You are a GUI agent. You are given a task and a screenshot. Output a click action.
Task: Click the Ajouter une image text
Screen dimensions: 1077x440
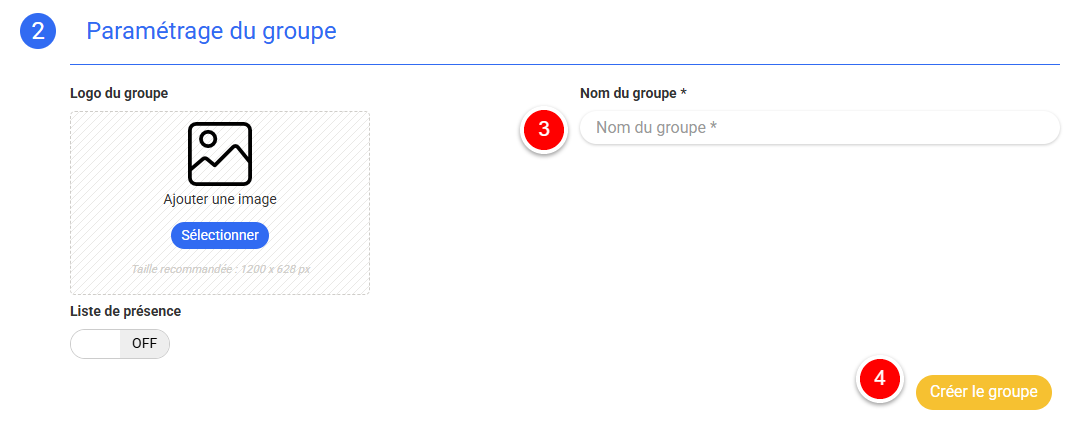click(x=220, y=199)
